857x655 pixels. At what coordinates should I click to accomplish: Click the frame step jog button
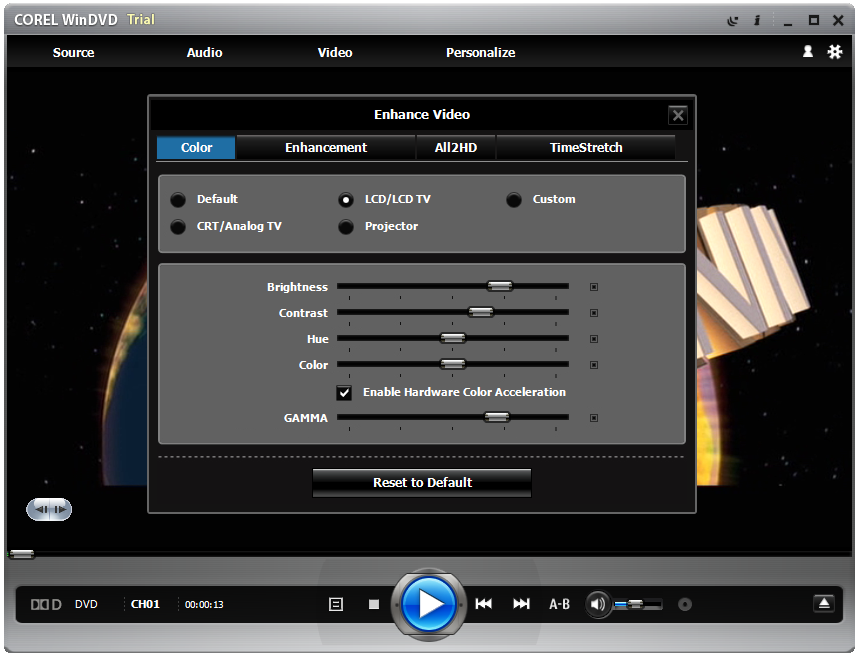coord(49,510)
